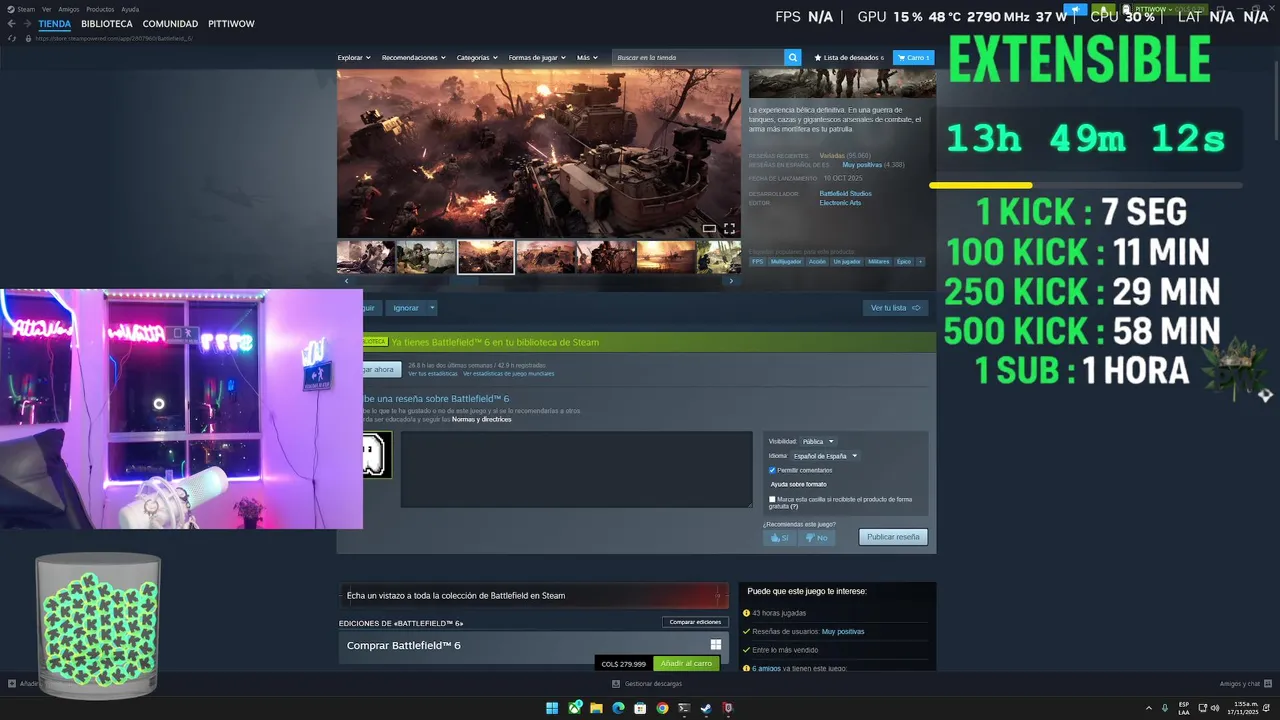
Task: Click the thumbs up Sí recommendation button
Action: [779, 537]
